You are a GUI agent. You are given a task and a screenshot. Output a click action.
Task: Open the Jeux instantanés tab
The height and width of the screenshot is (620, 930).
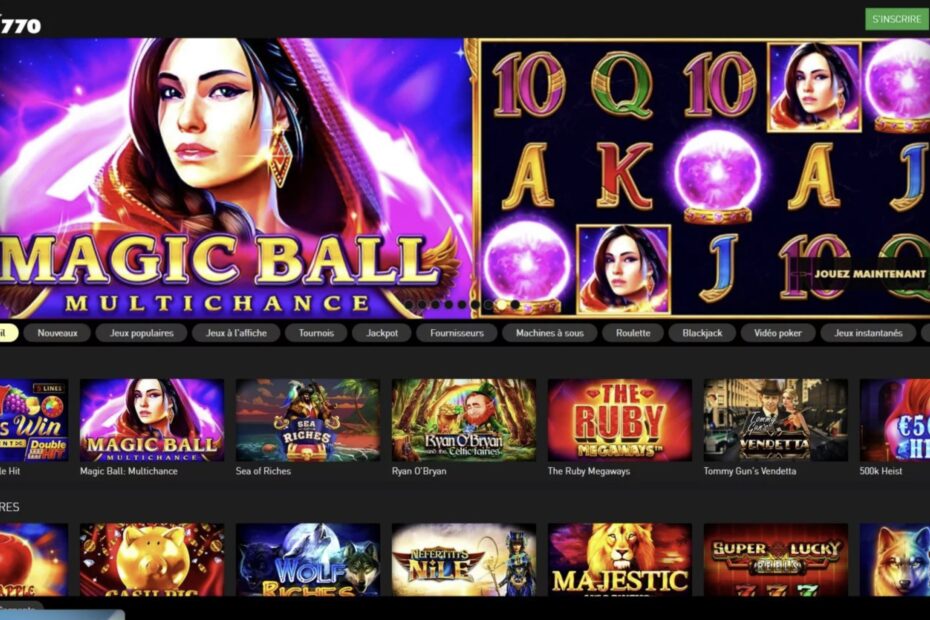pos(868,333)
